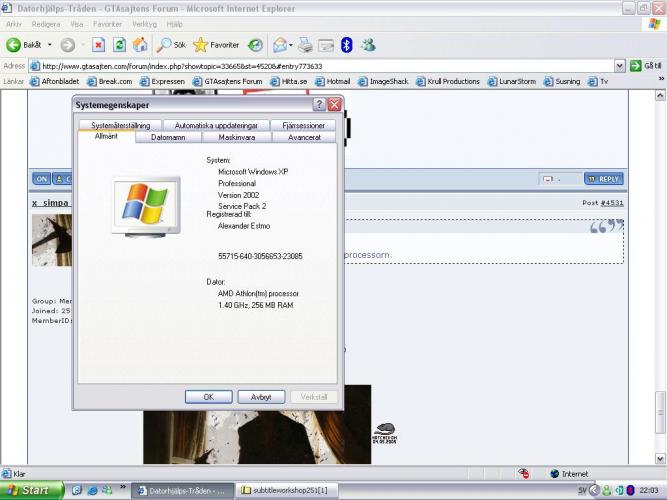Select the Allmänt tab
Viewport: 667px width, 500px height.
tap(106, 136)
